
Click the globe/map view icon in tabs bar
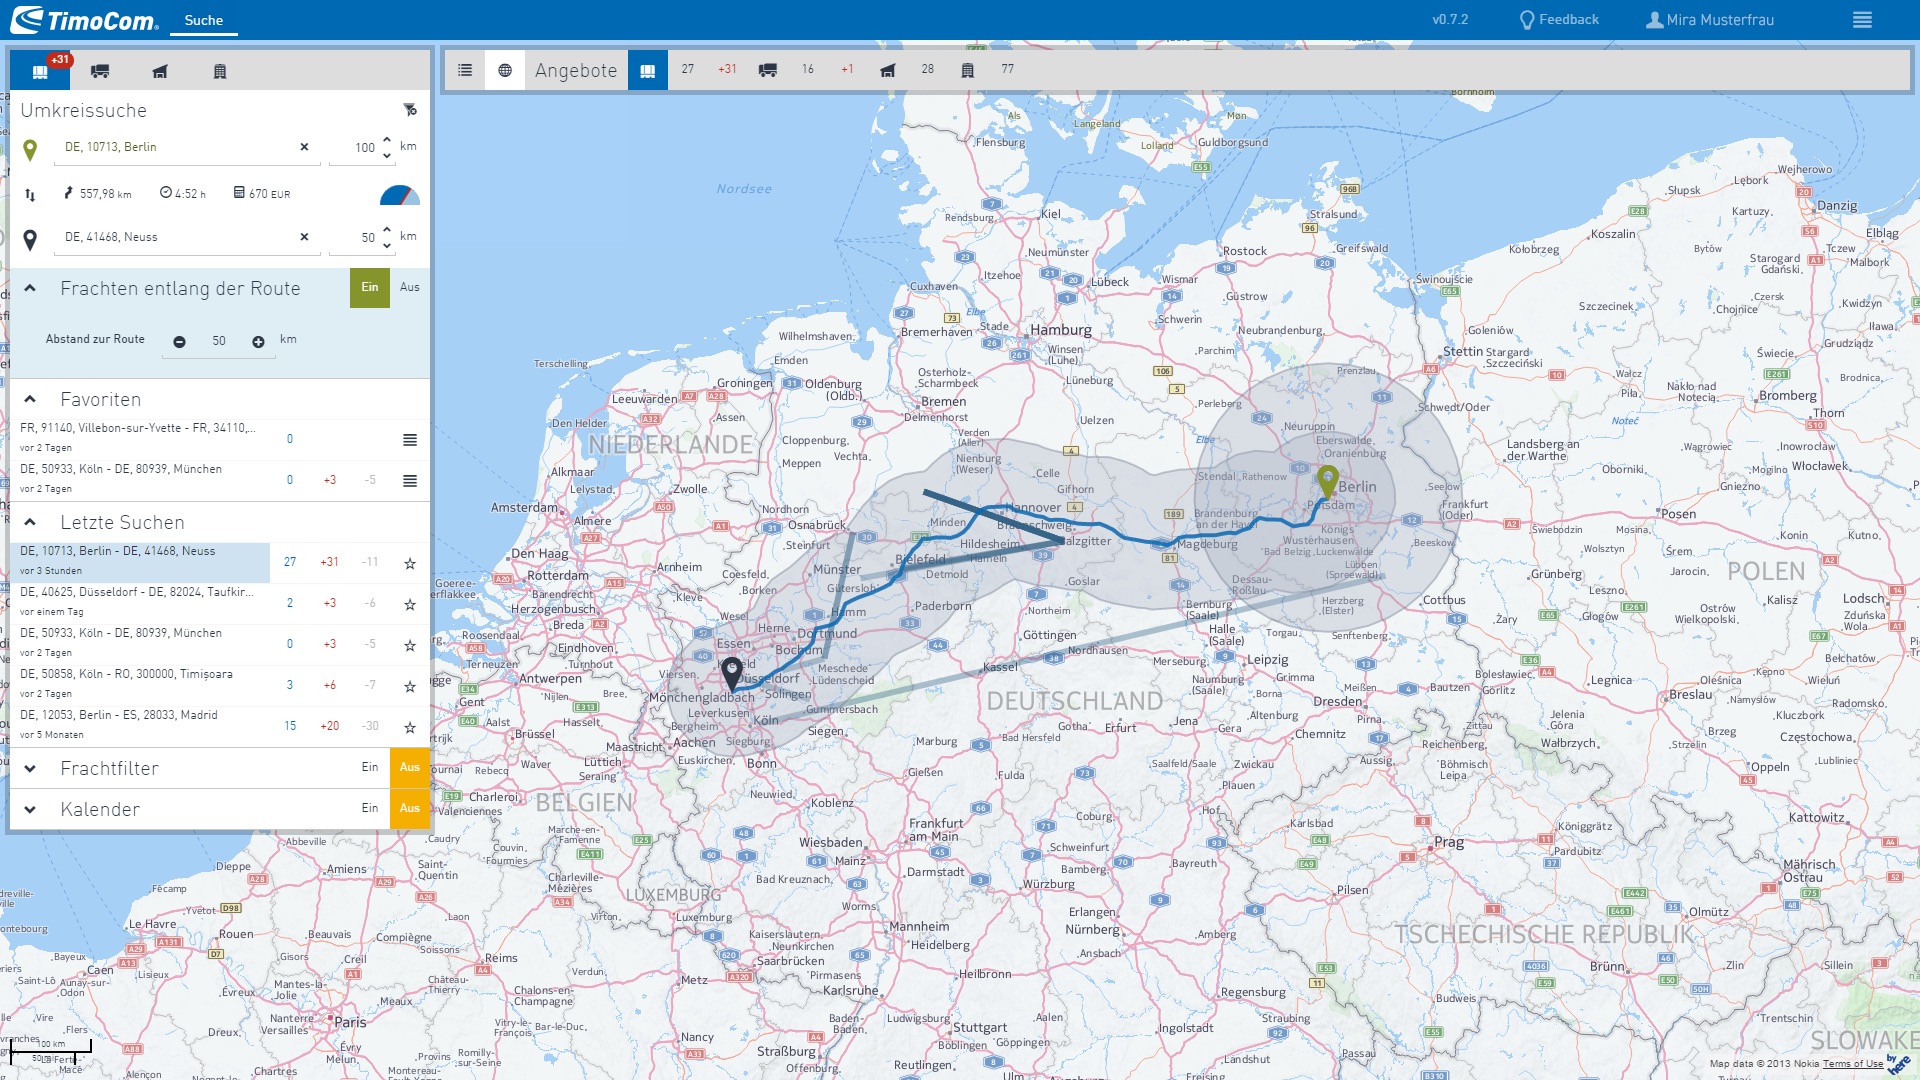pyautogui.click(x=505, y=71)
